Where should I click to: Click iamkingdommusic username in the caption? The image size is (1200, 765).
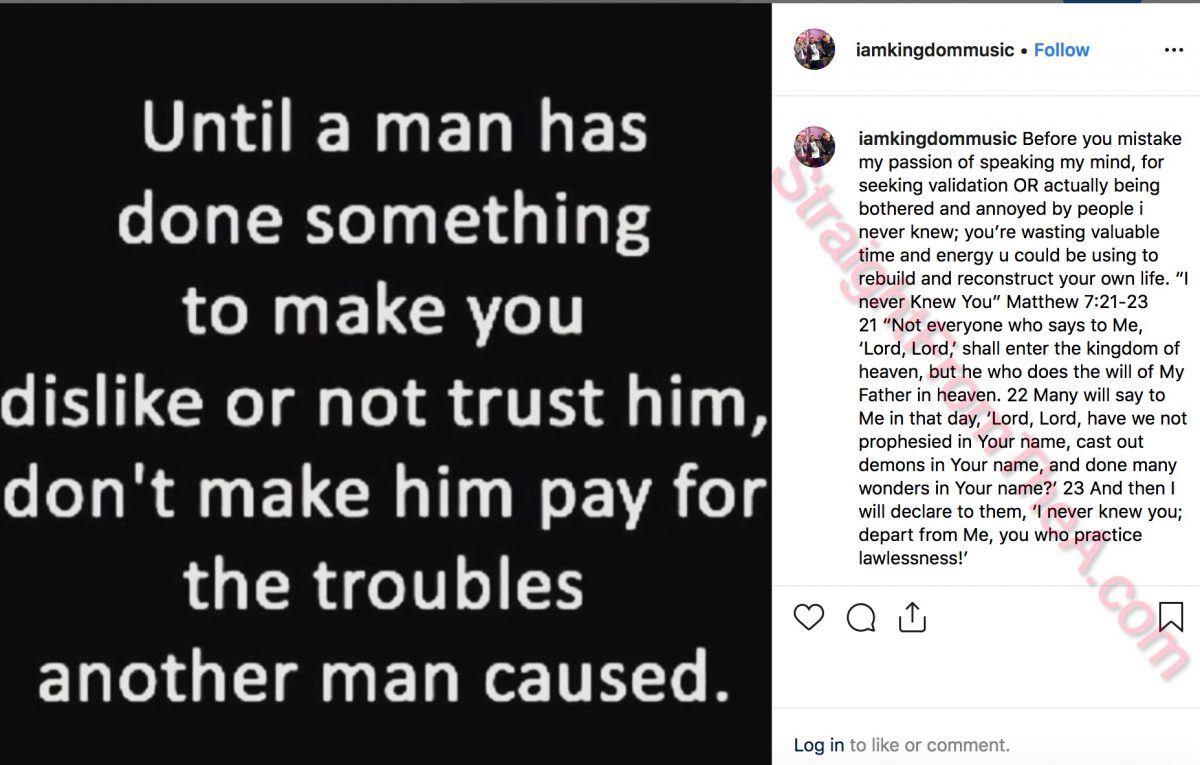point(937,139)
